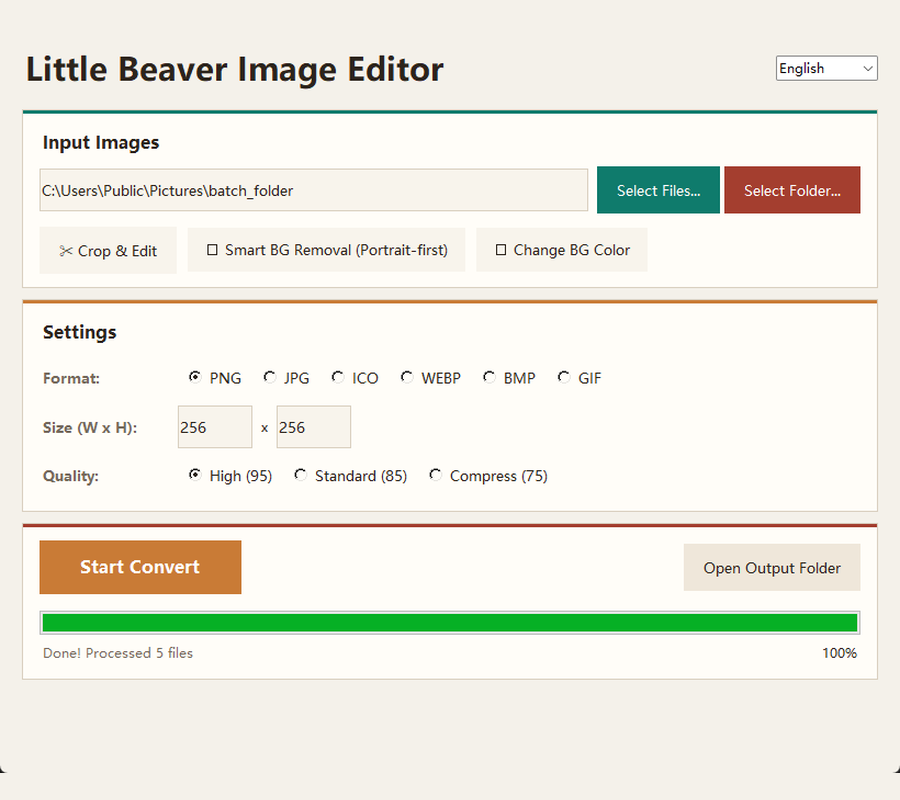Select WEBP format radio button
The image size is (900, 800).
pyautogui.click(x=407, y=377)
